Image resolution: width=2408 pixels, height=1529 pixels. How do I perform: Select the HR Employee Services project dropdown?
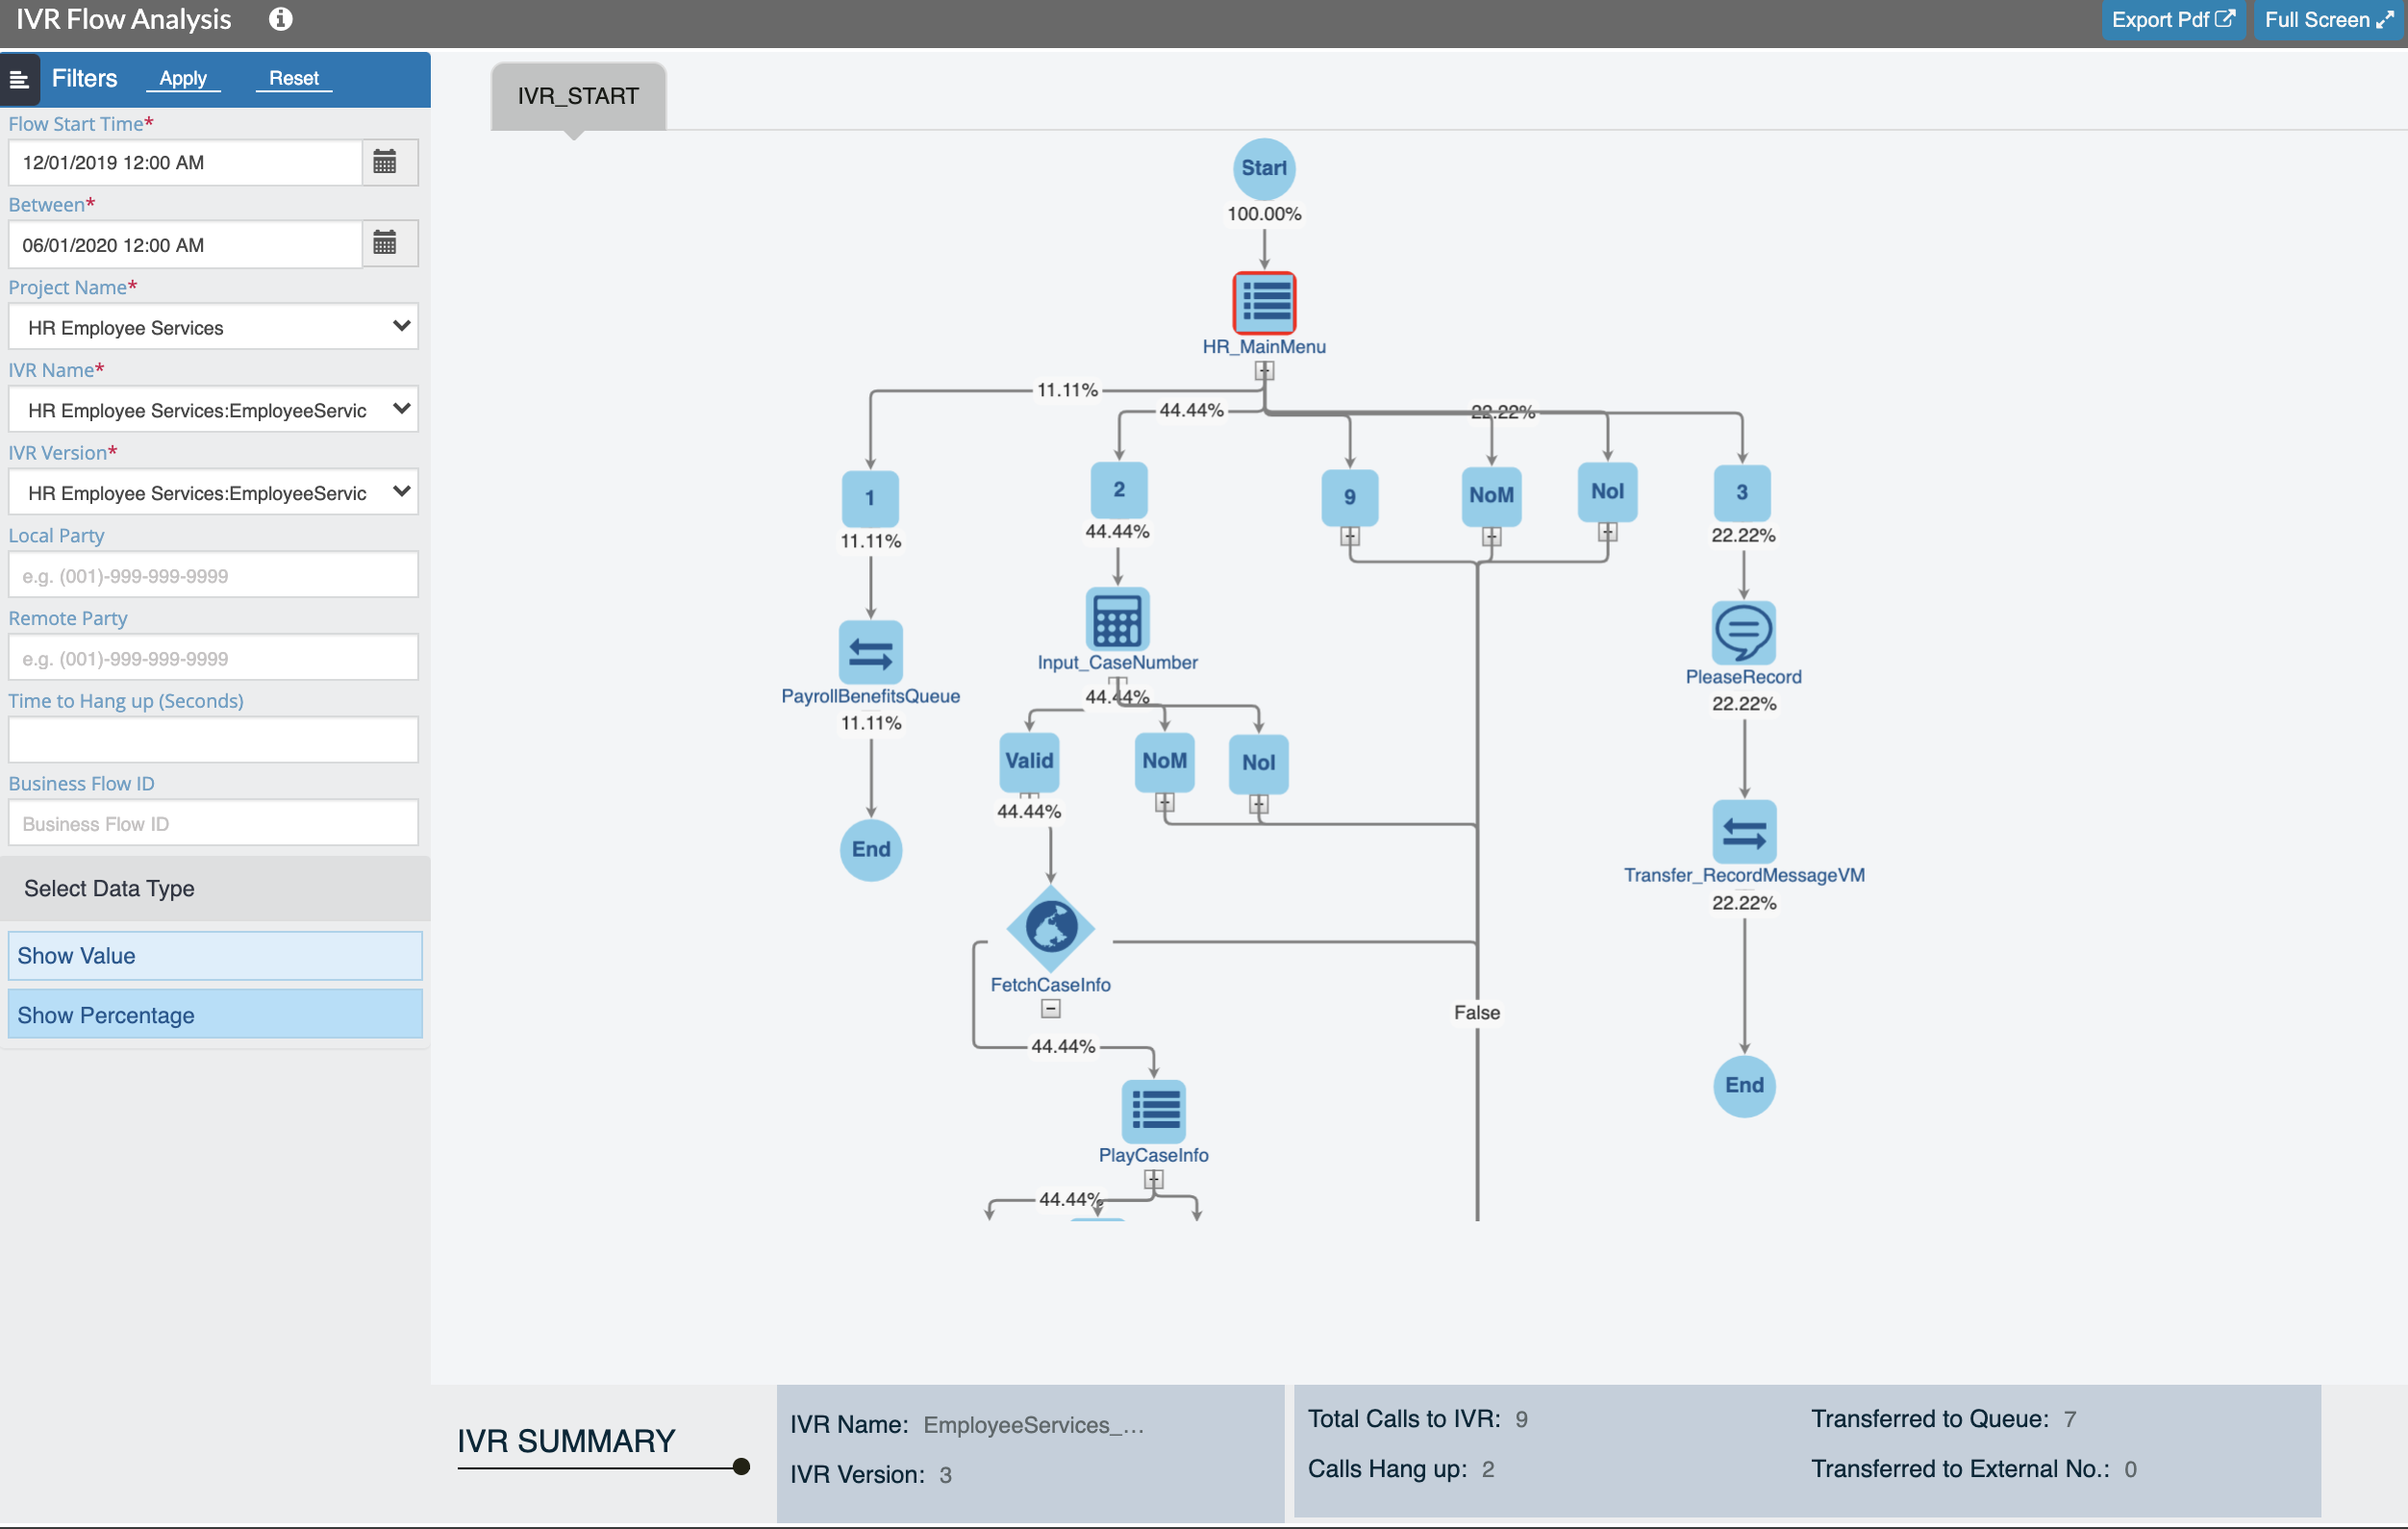(x=213, y=327)
